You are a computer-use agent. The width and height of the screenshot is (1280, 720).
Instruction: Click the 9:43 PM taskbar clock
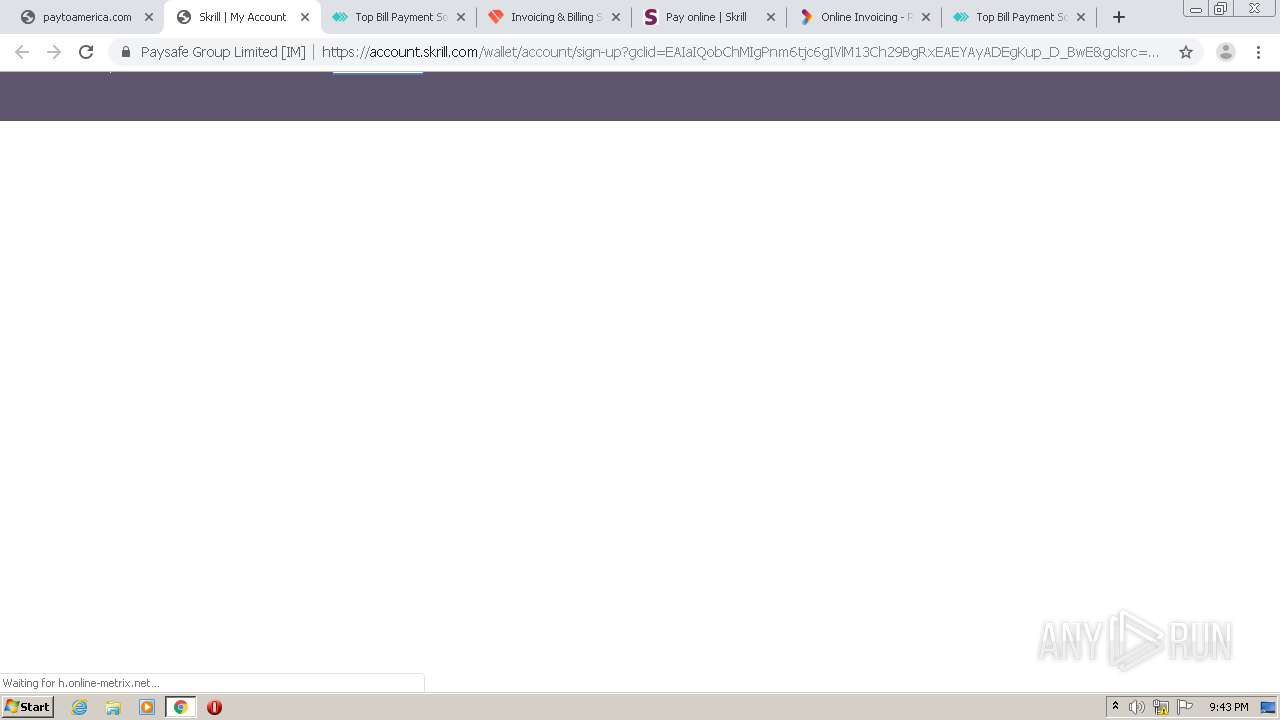click(1228, 707)
